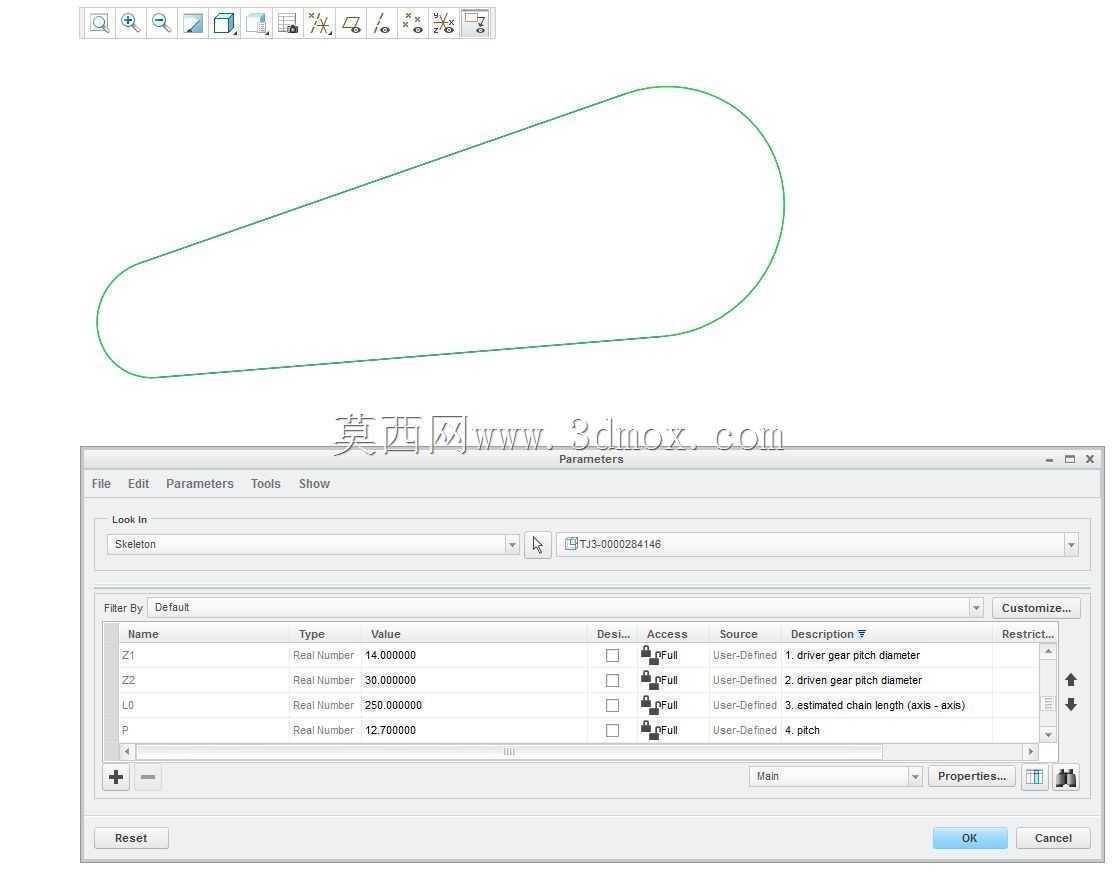Click horizontal scrollbar left arrow
This screenshot has width=1117, height=873.
click(127, 752)
